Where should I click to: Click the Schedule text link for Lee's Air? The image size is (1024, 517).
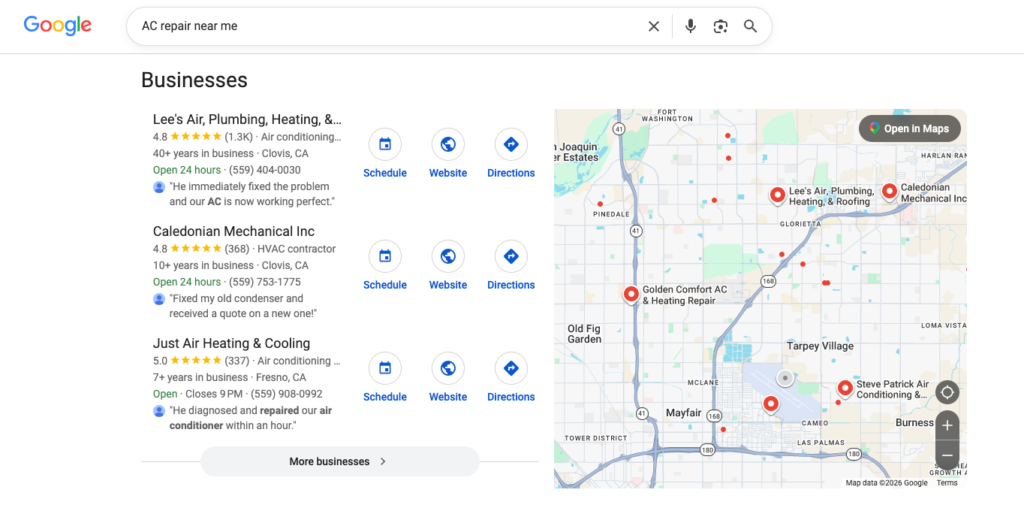point(385,173)
